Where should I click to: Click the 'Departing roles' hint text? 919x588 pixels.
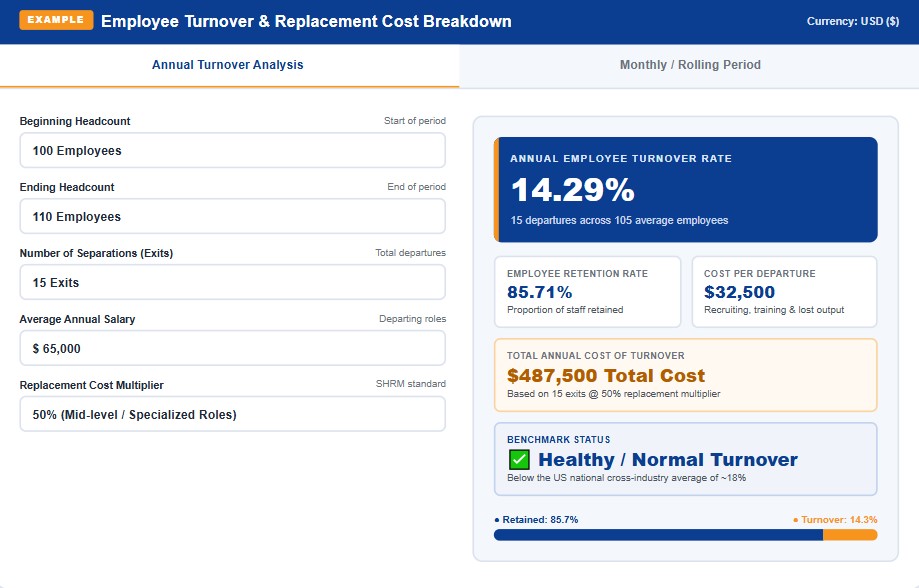tap(413, 319)
